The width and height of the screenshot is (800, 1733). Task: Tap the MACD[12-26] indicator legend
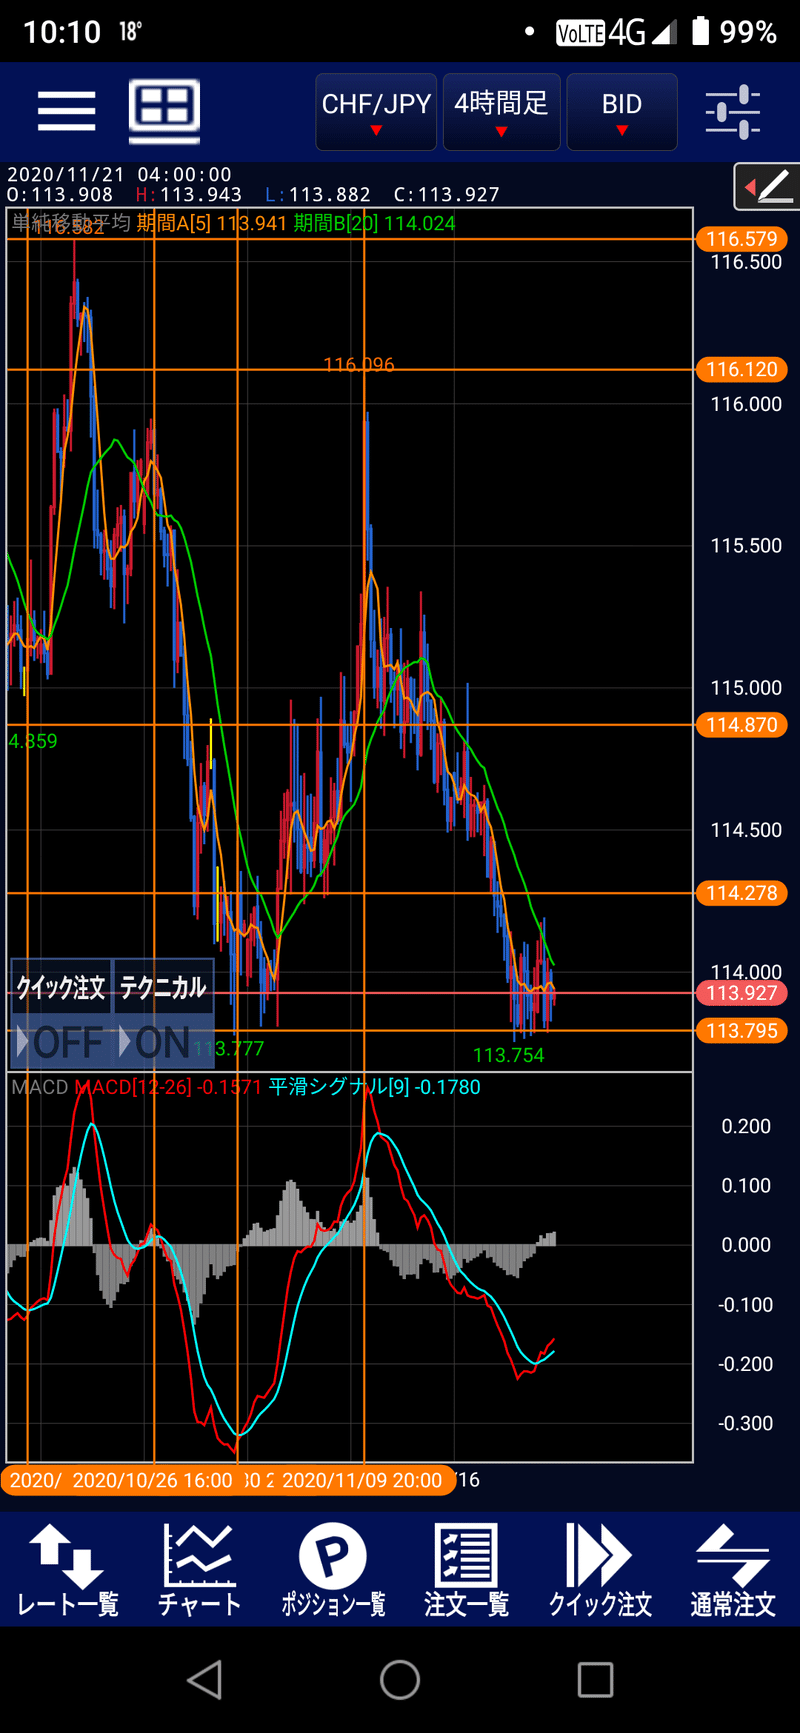point(168,1087)
